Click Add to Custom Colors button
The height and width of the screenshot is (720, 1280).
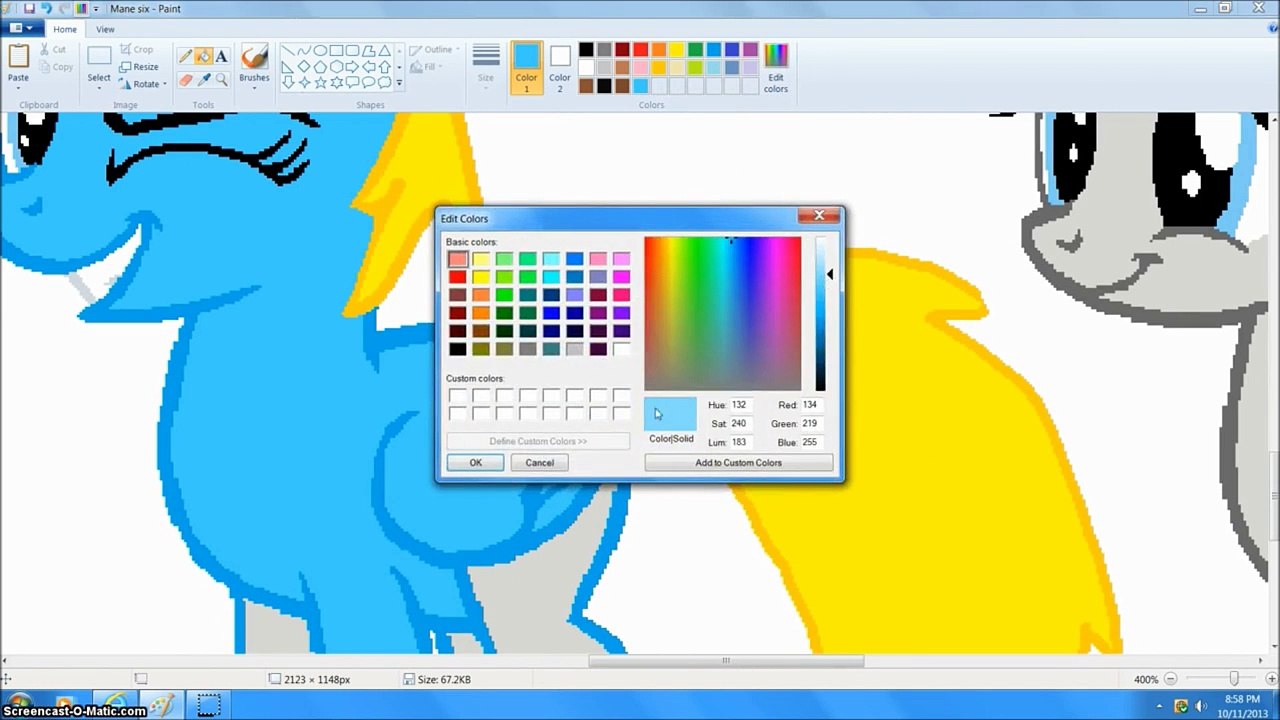click(738, 463)
